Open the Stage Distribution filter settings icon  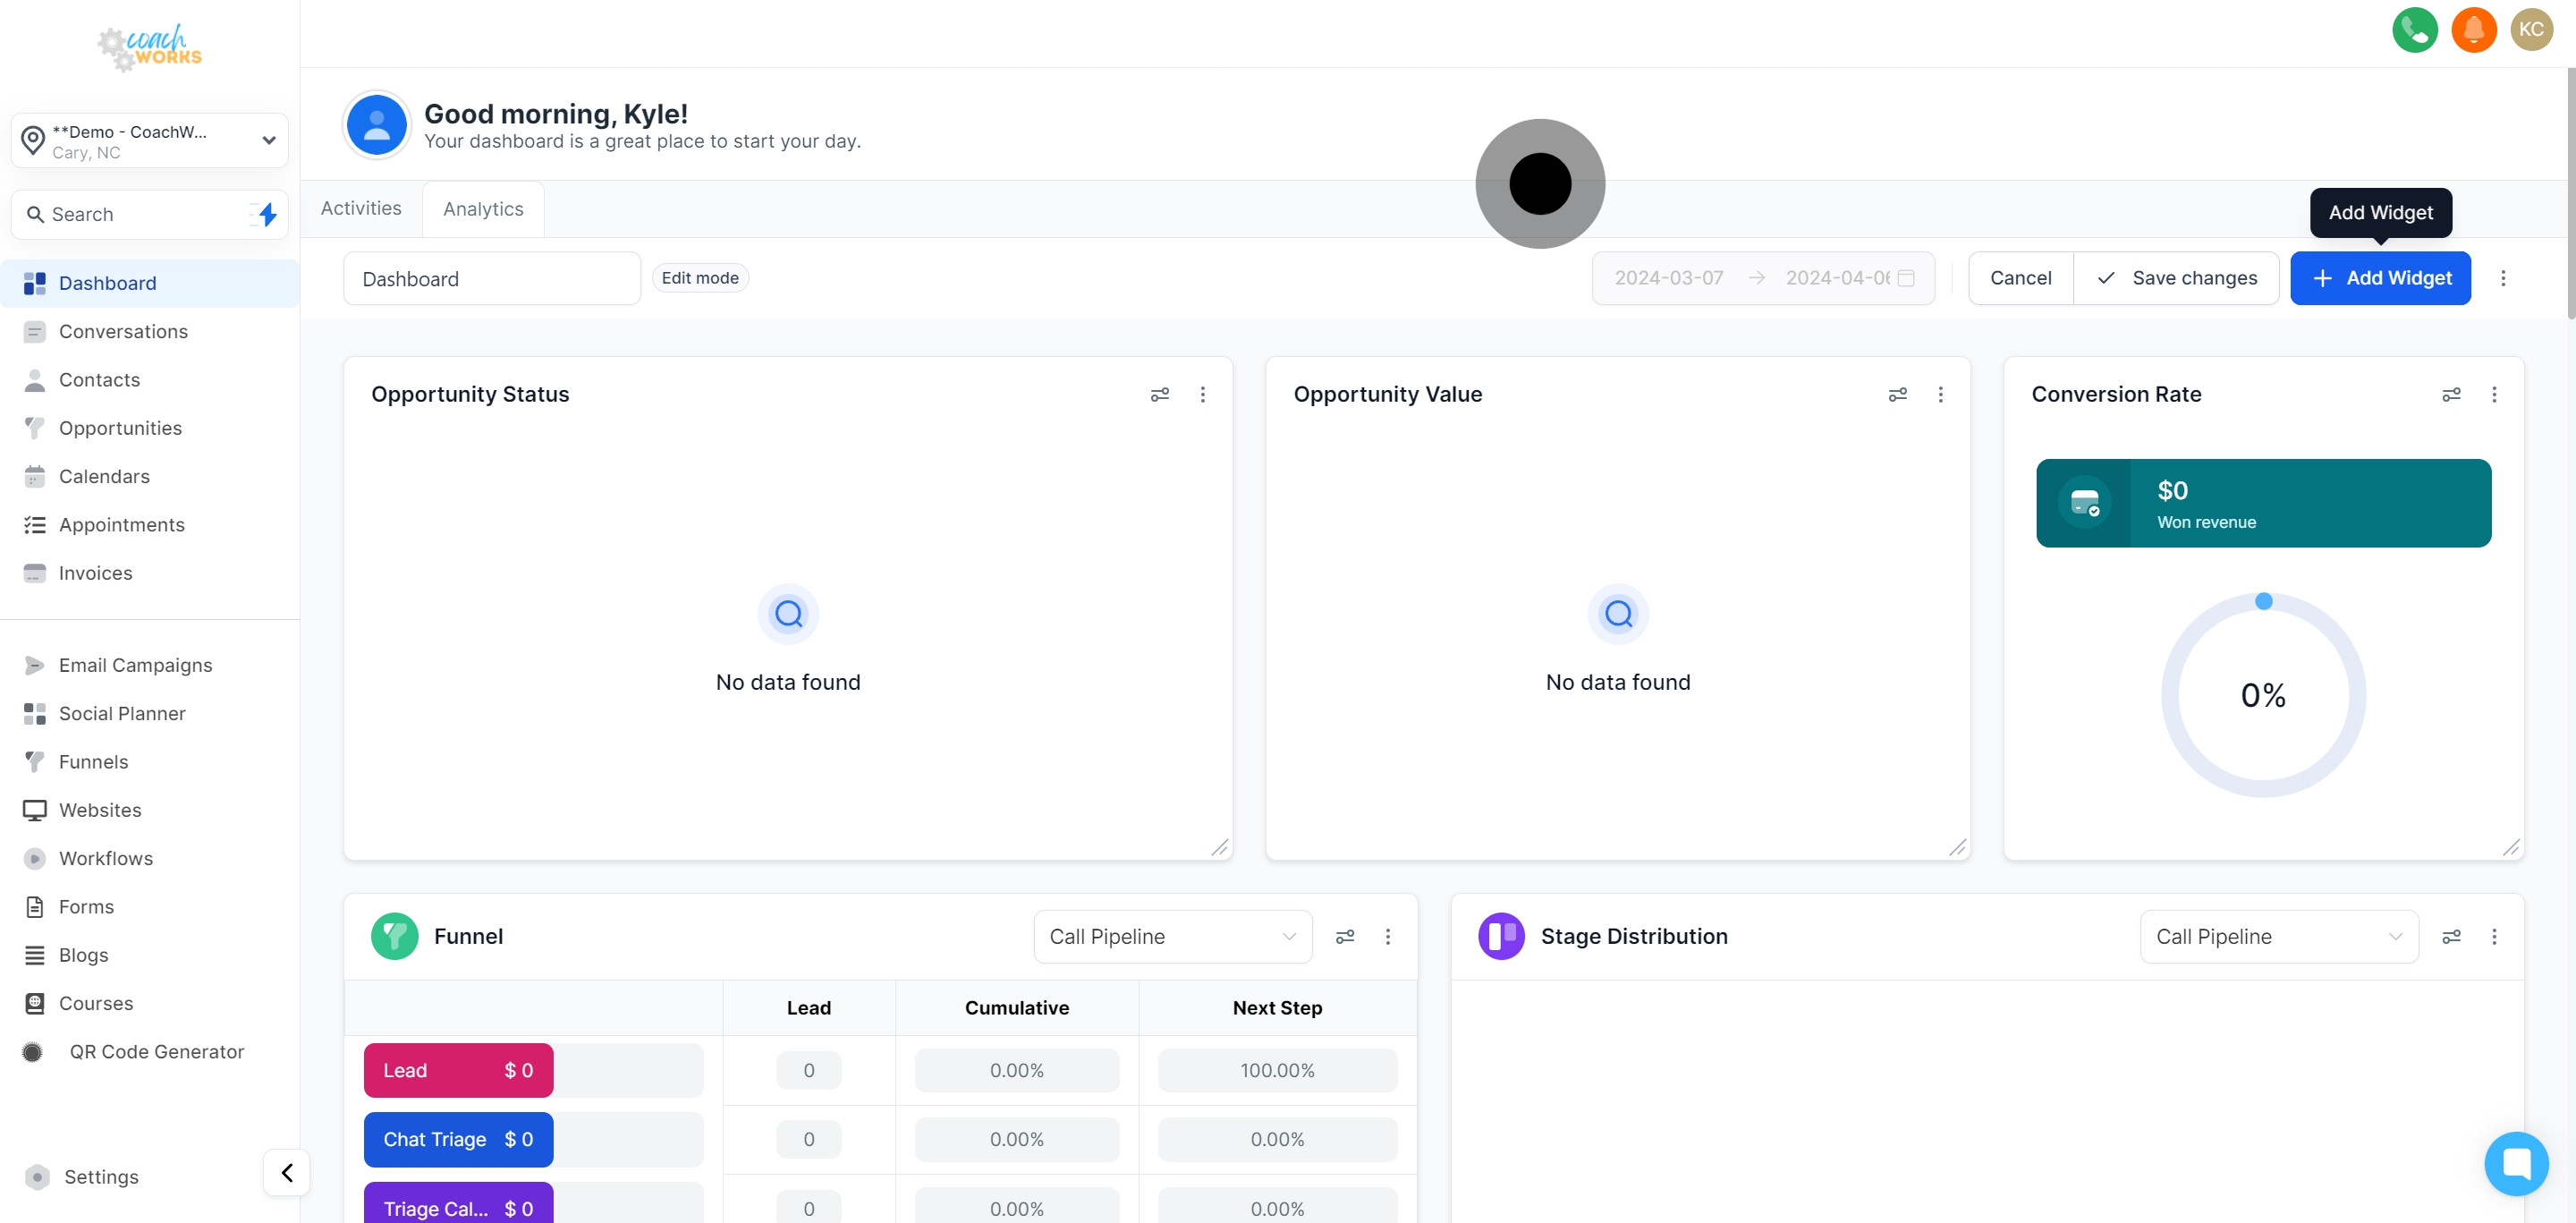[x=2450, y=936]
